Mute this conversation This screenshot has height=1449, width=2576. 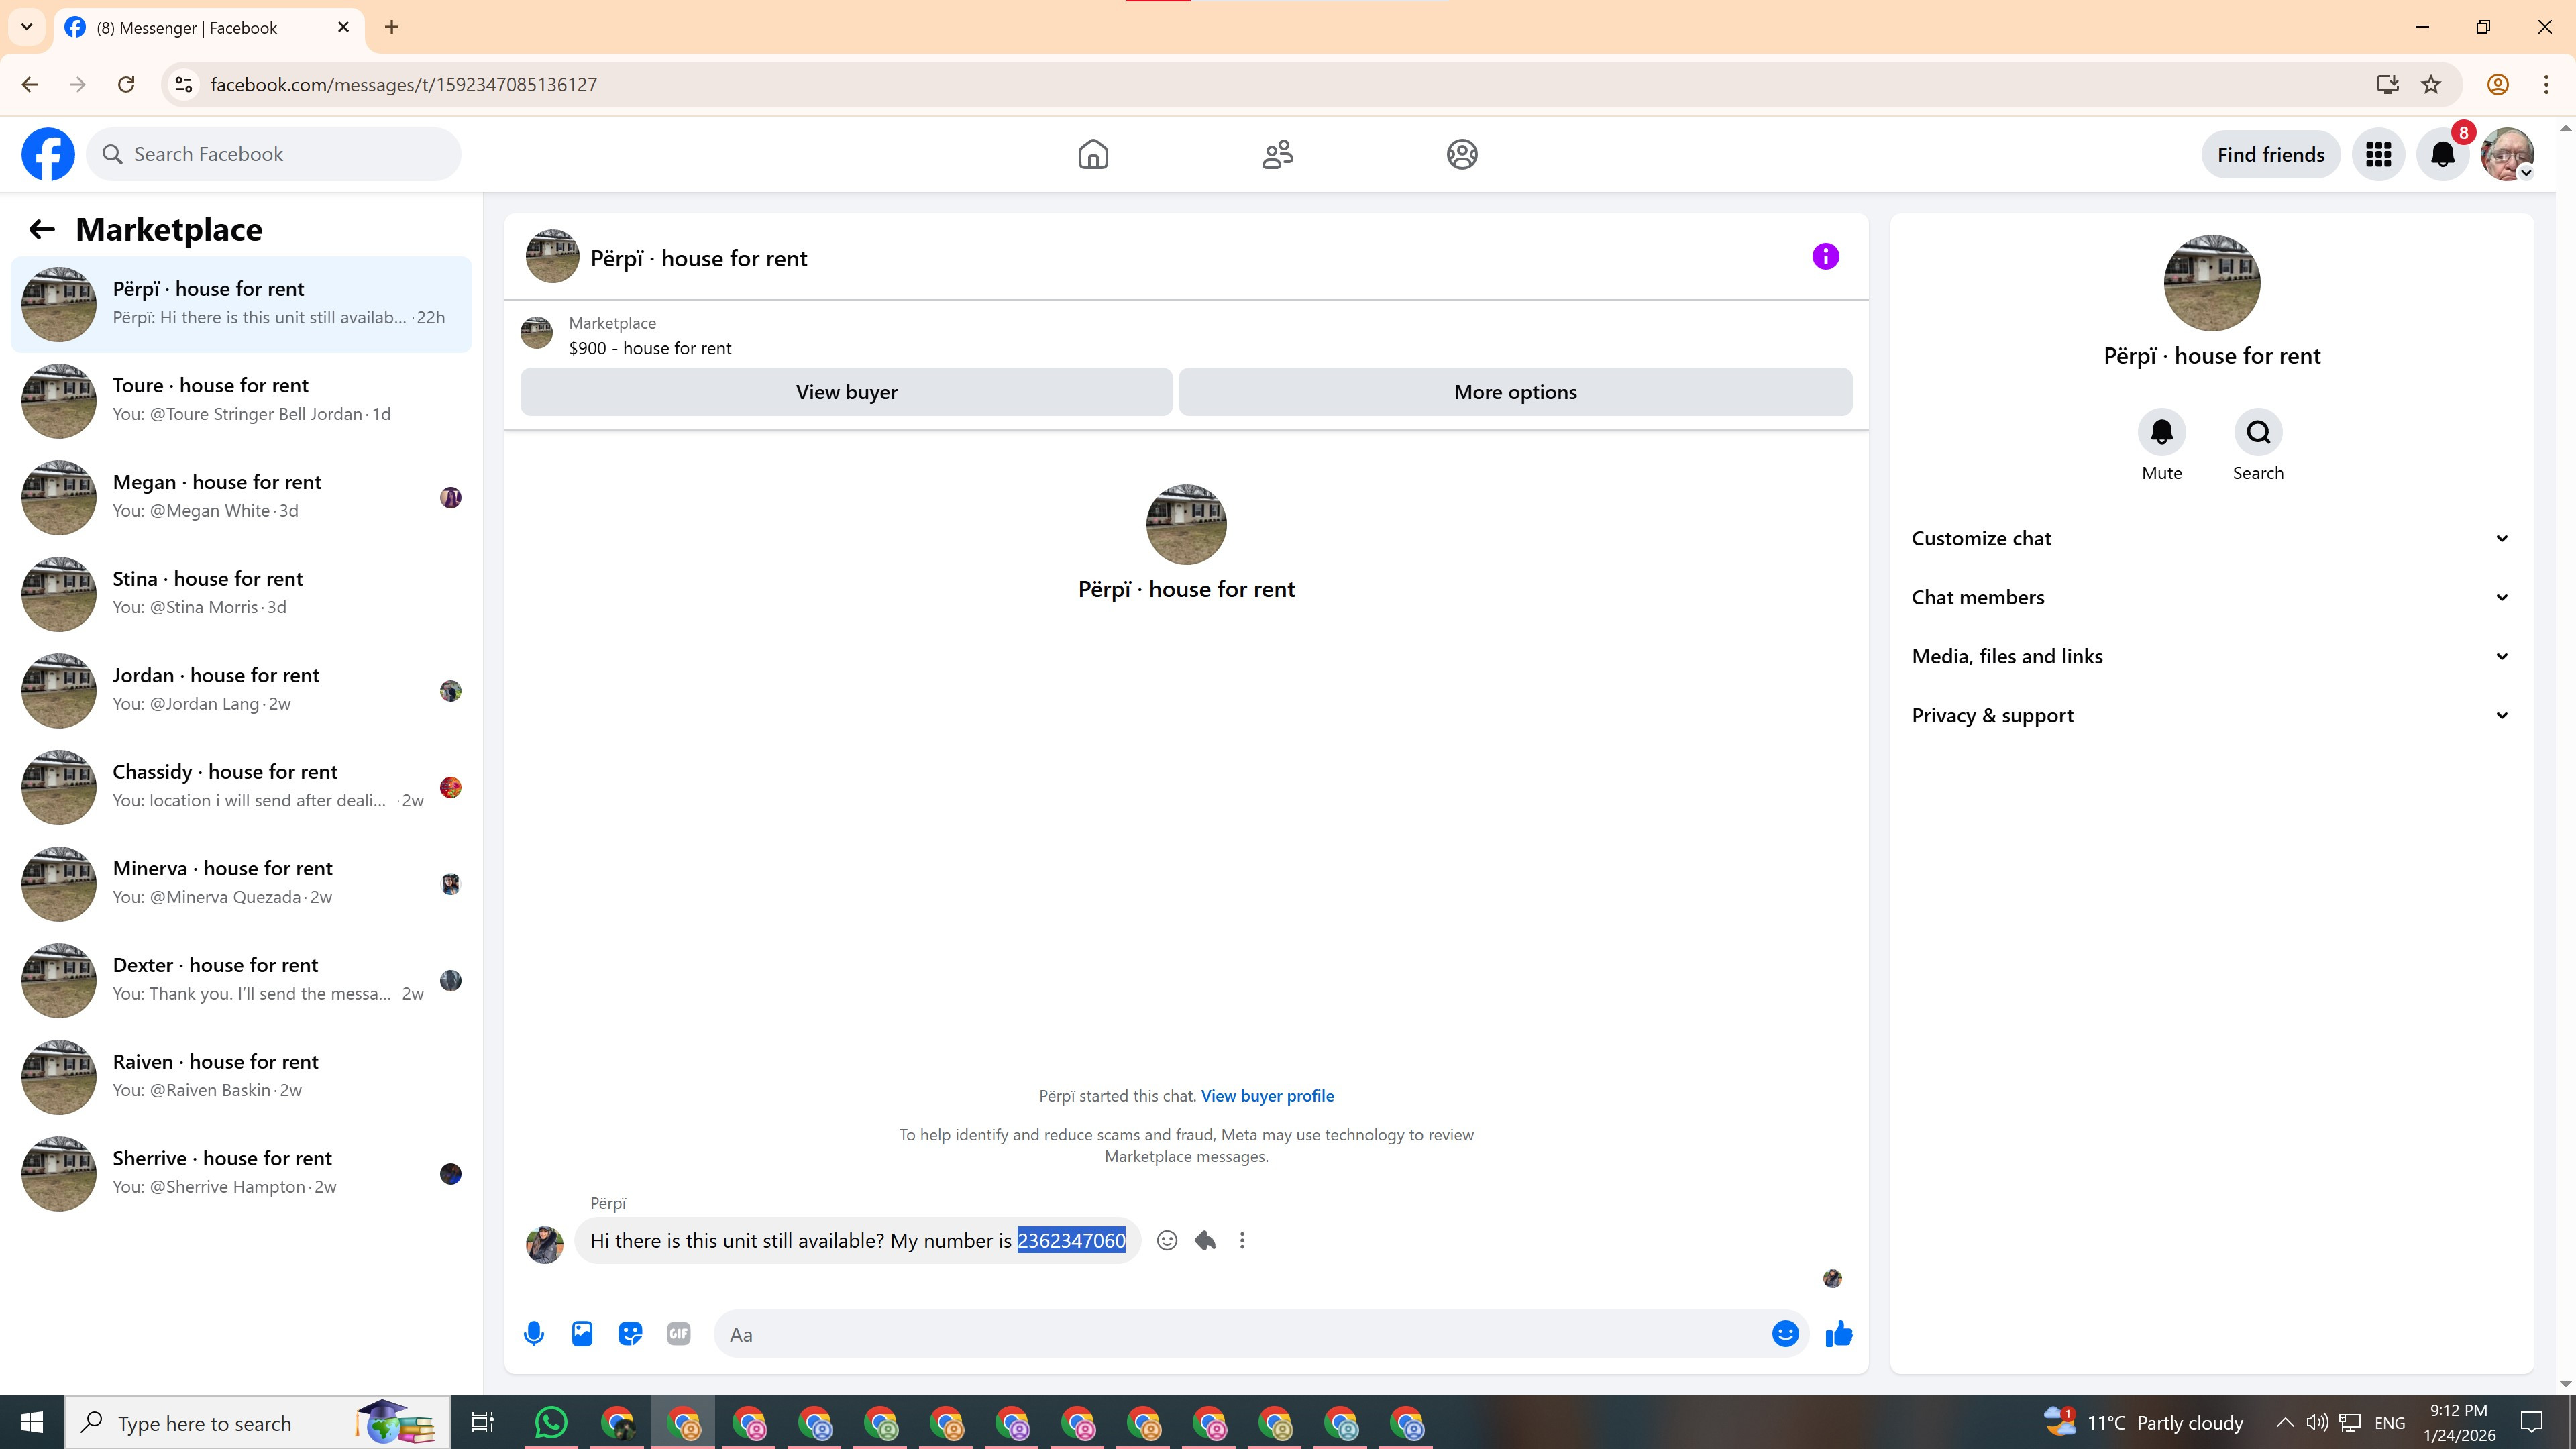pyautogui.click(x=2161, y=433)
